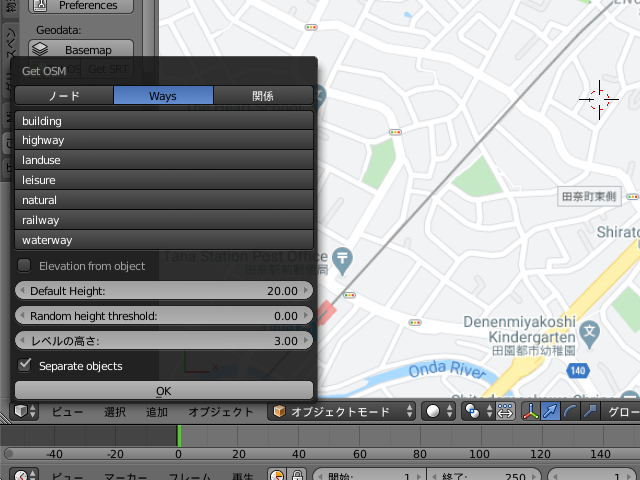
Task: Click the Onda River label on map
Action: coord(447,369)
